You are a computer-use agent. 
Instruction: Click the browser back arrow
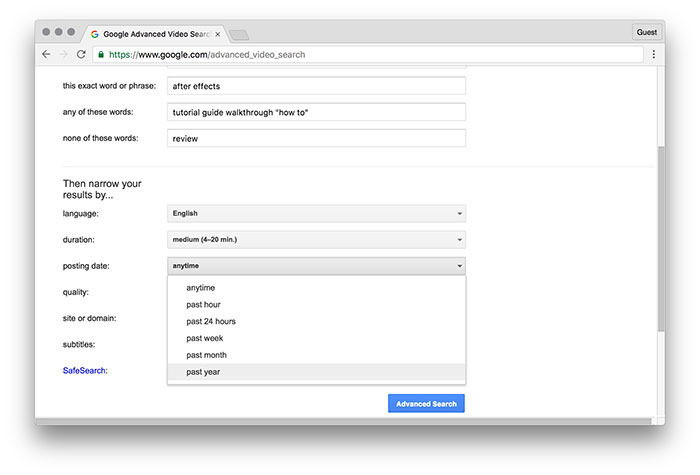(46, 54)
